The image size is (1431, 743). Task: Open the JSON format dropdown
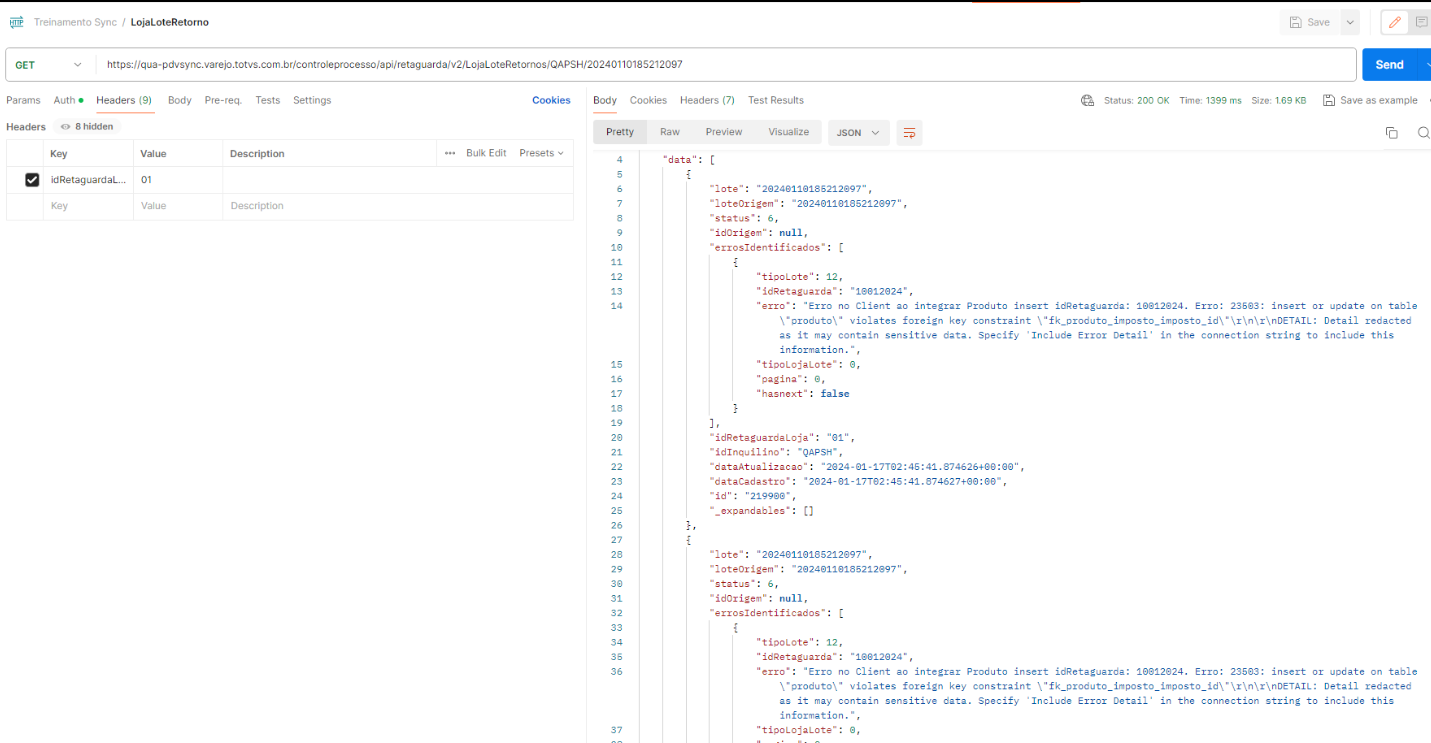coord(858,133)
